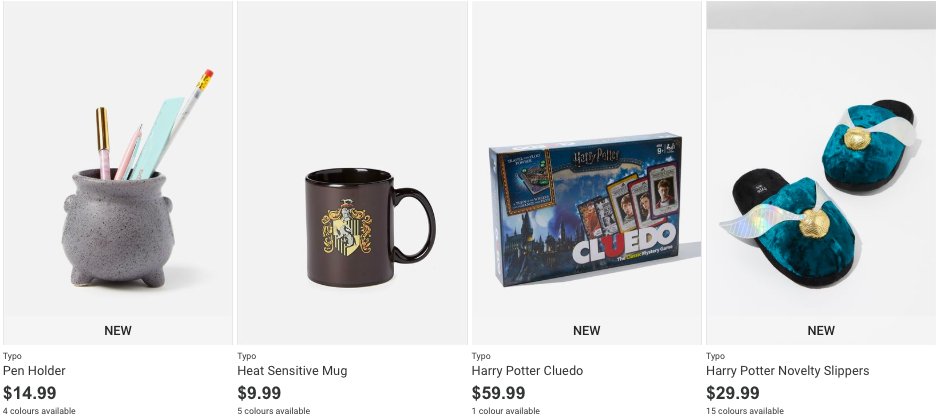Click the Typo brand above Pen Holder
The height and width of the screenshot is (420, 938).
12,356
